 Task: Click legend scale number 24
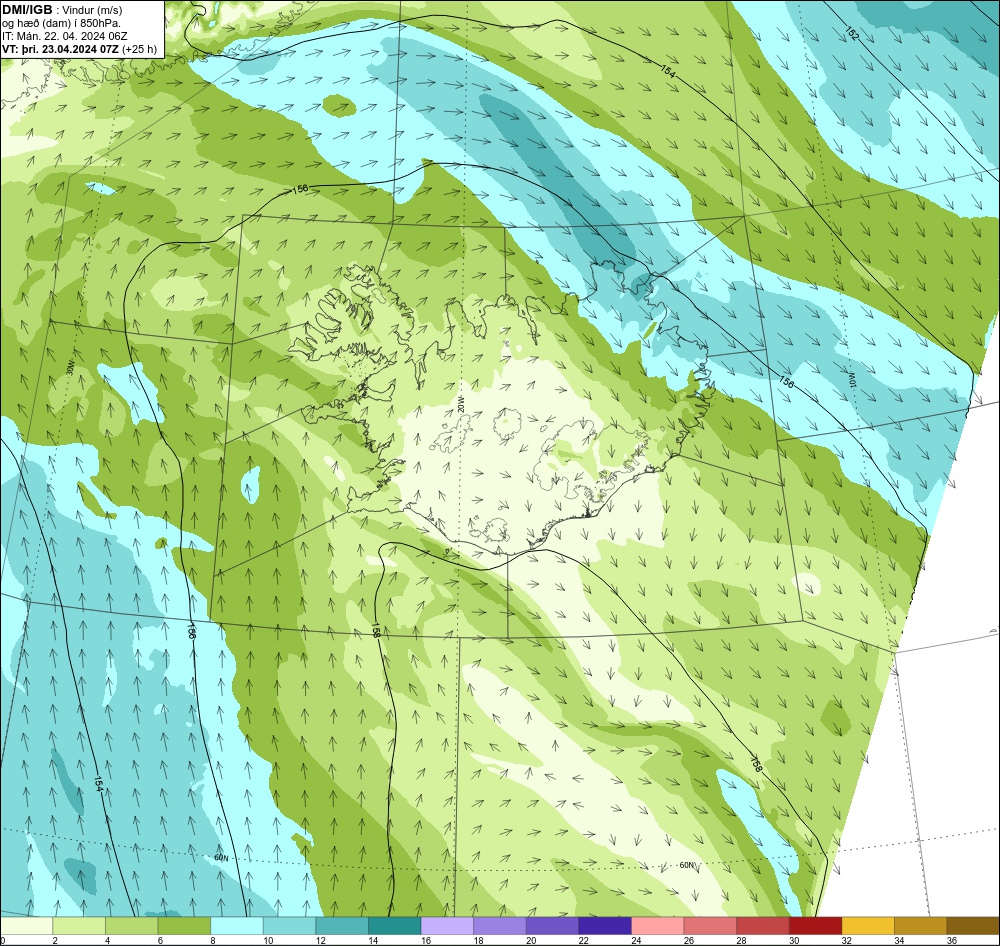[x=636, y=940]
